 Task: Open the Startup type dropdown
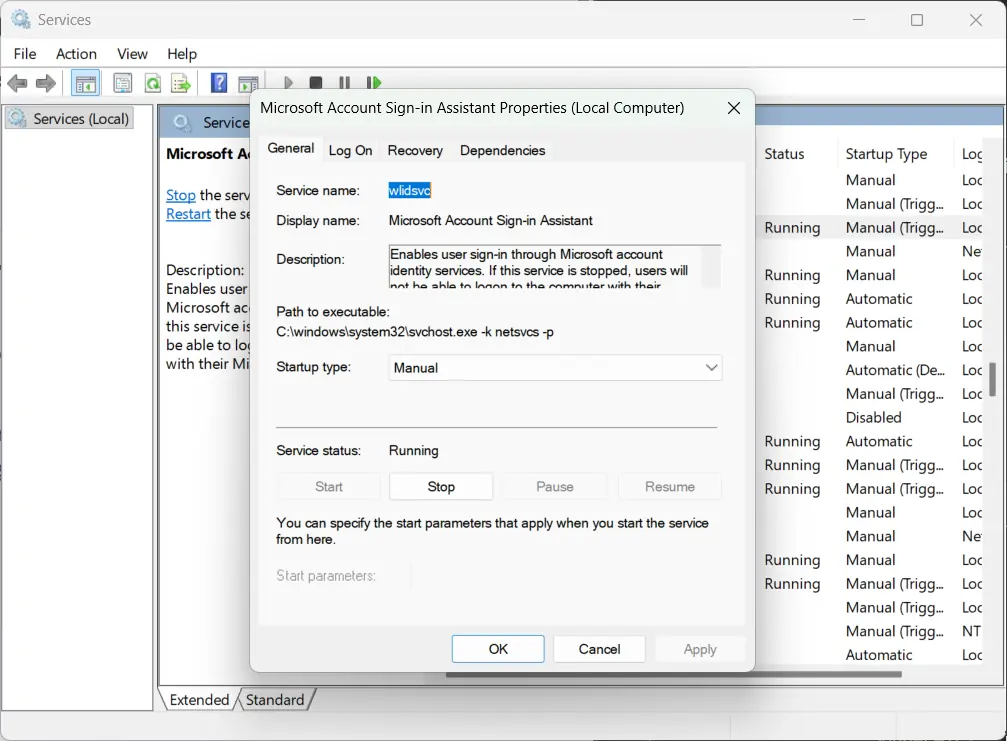pos(555,368)
